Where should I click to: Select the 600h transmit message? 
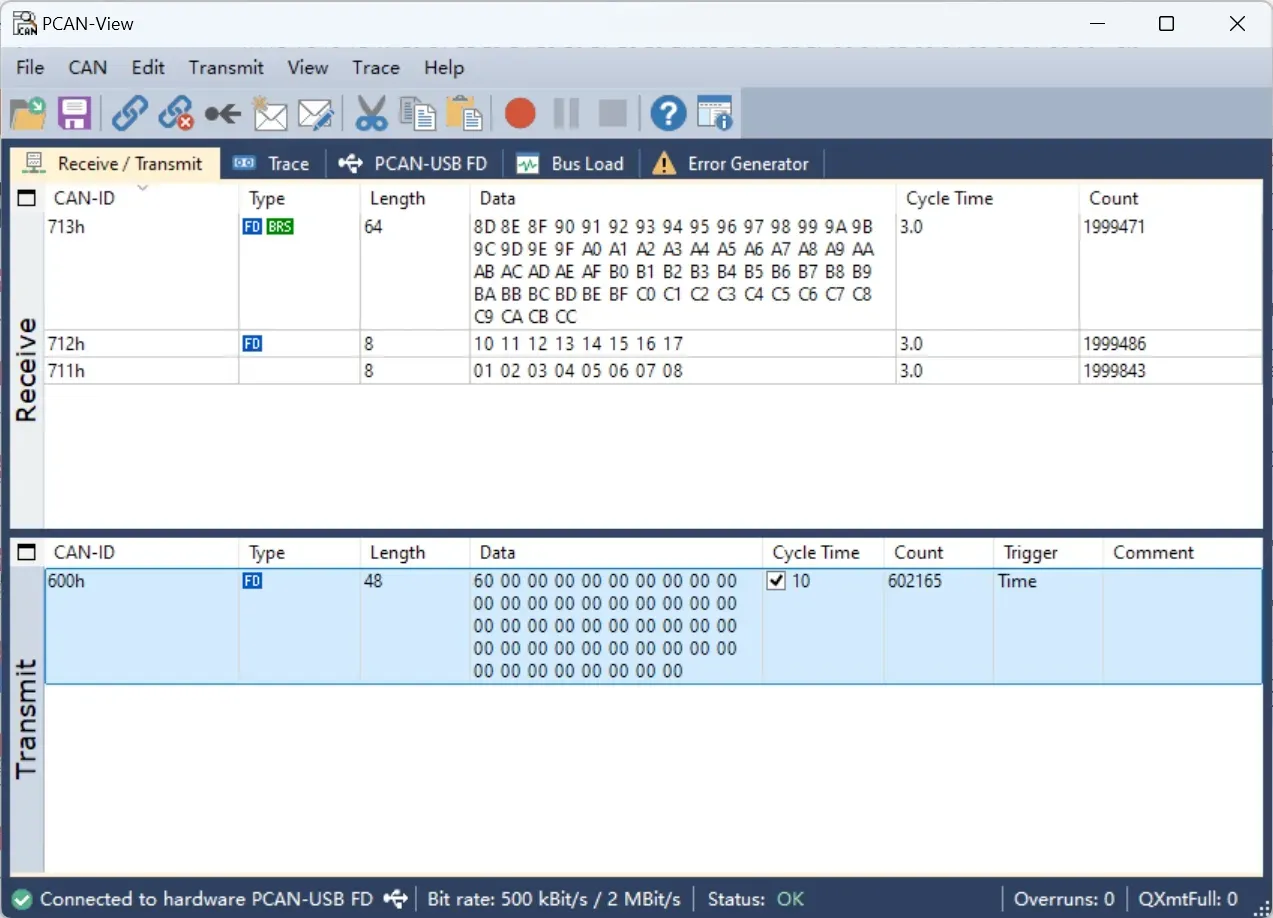click(653, 626)
